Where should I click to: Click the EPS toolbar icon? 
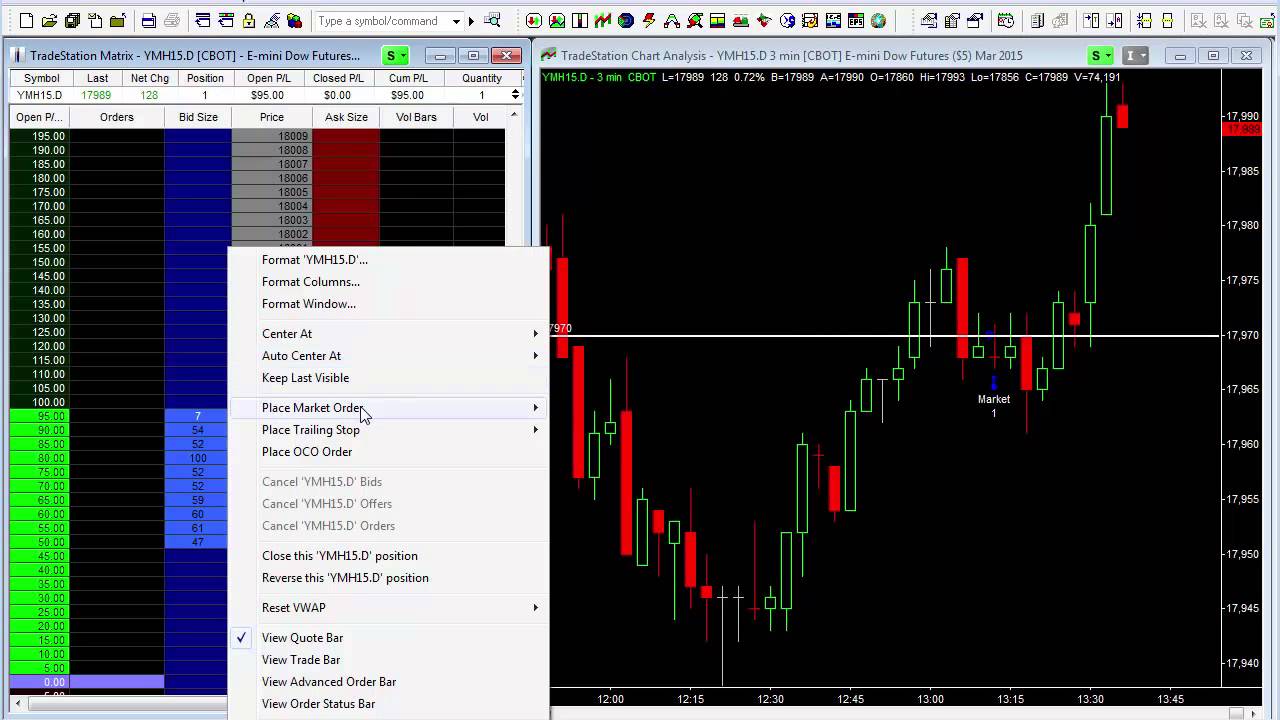click(856, 21)
